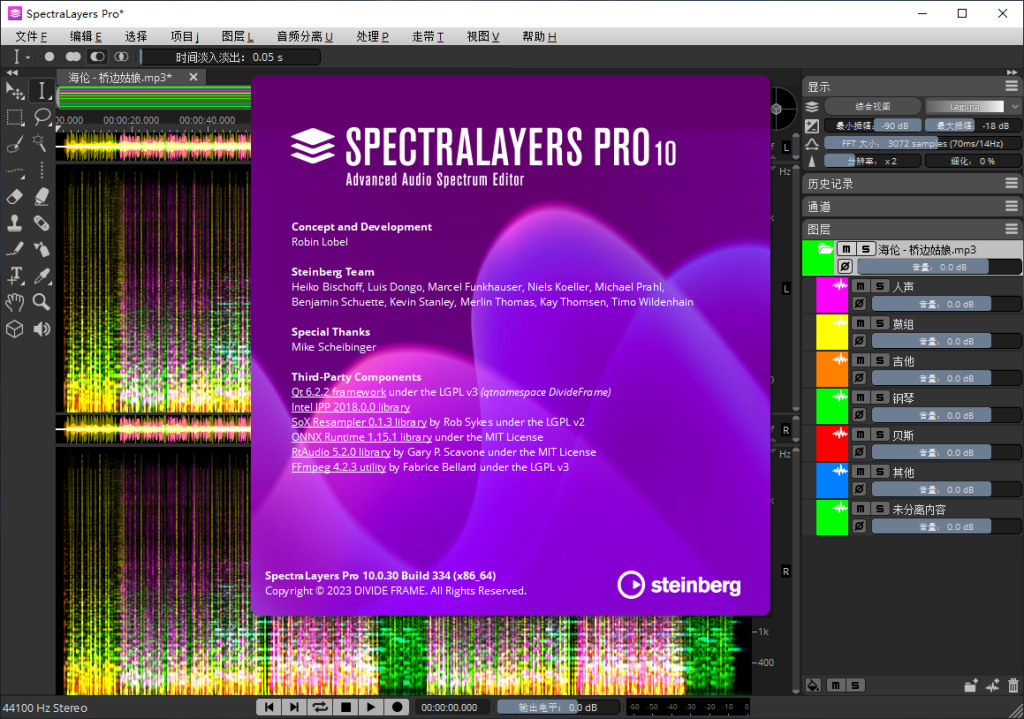Click the new layer group folder icon

click(970, 685)
